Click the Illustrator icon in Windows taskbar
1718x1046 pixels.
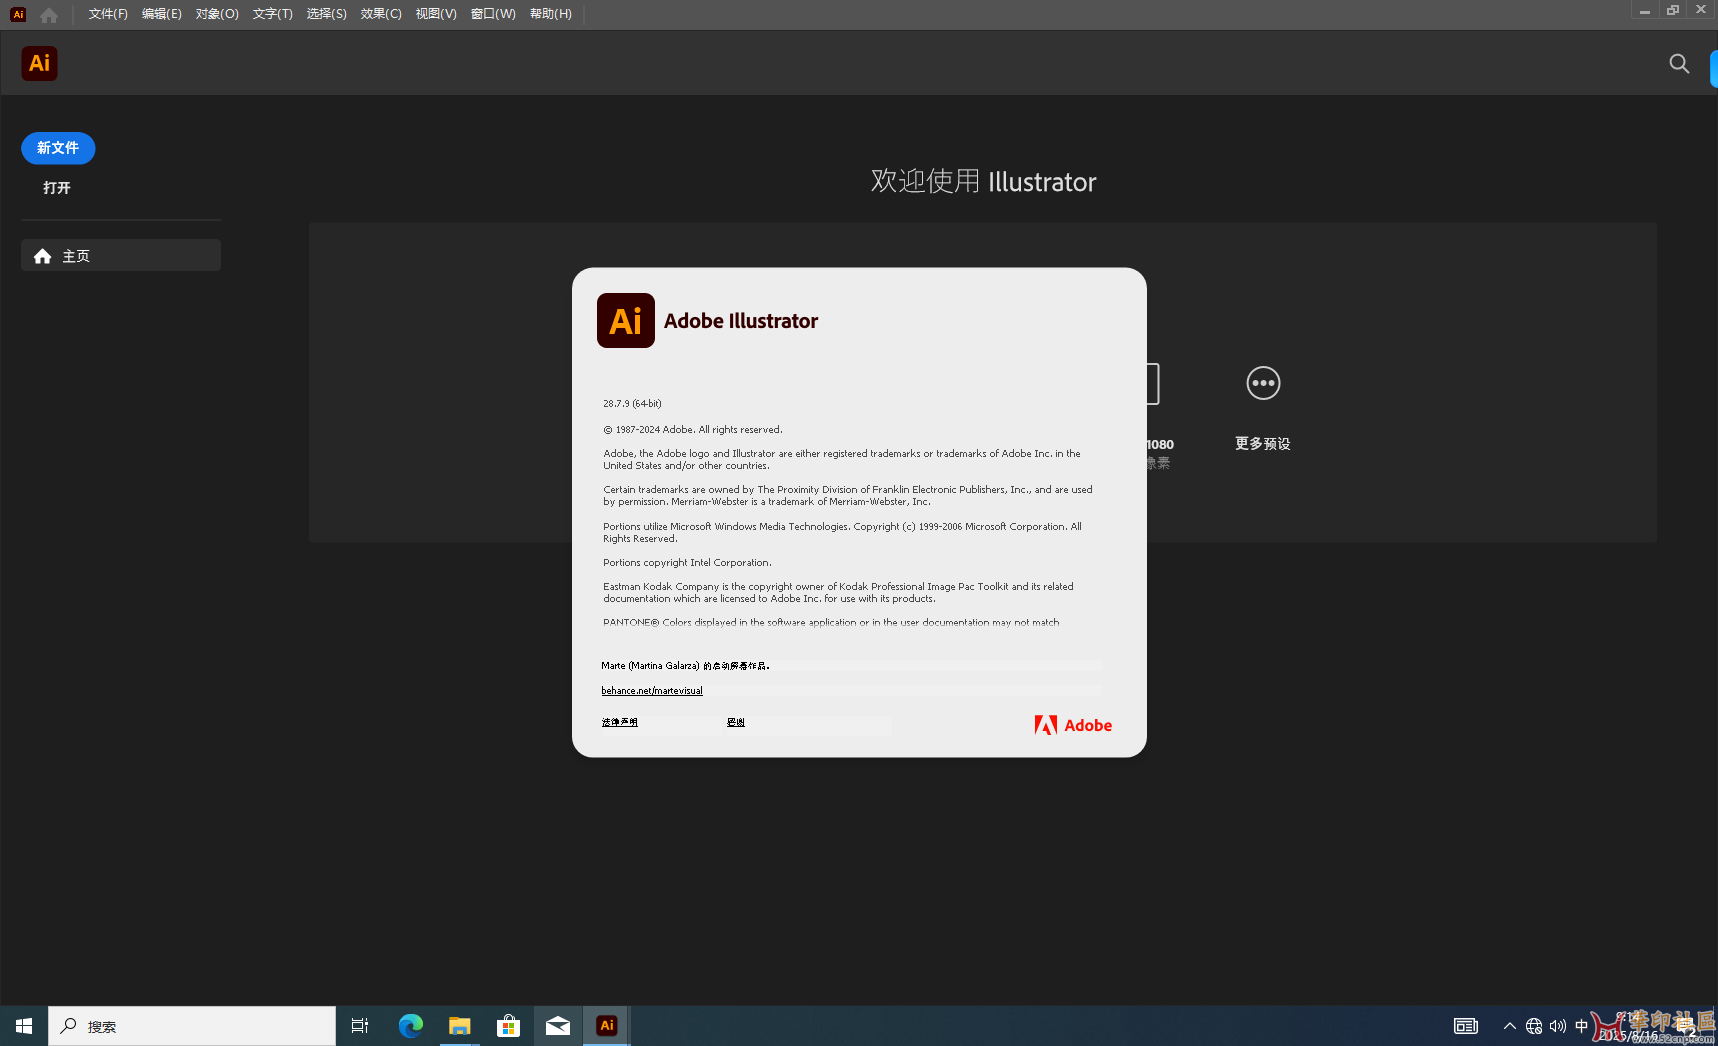[x=606, y=1026]
